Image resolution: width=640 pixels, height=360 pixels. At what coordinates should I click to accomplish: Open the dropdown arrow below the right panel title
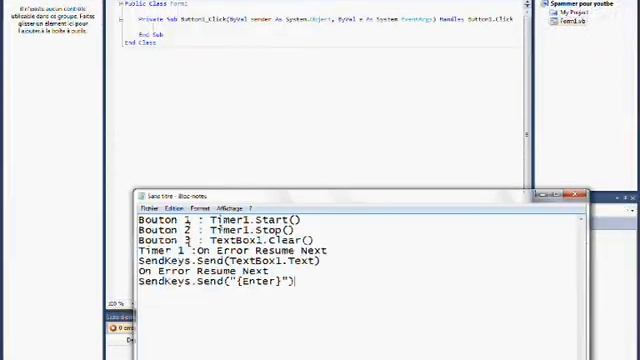[632, 211]
